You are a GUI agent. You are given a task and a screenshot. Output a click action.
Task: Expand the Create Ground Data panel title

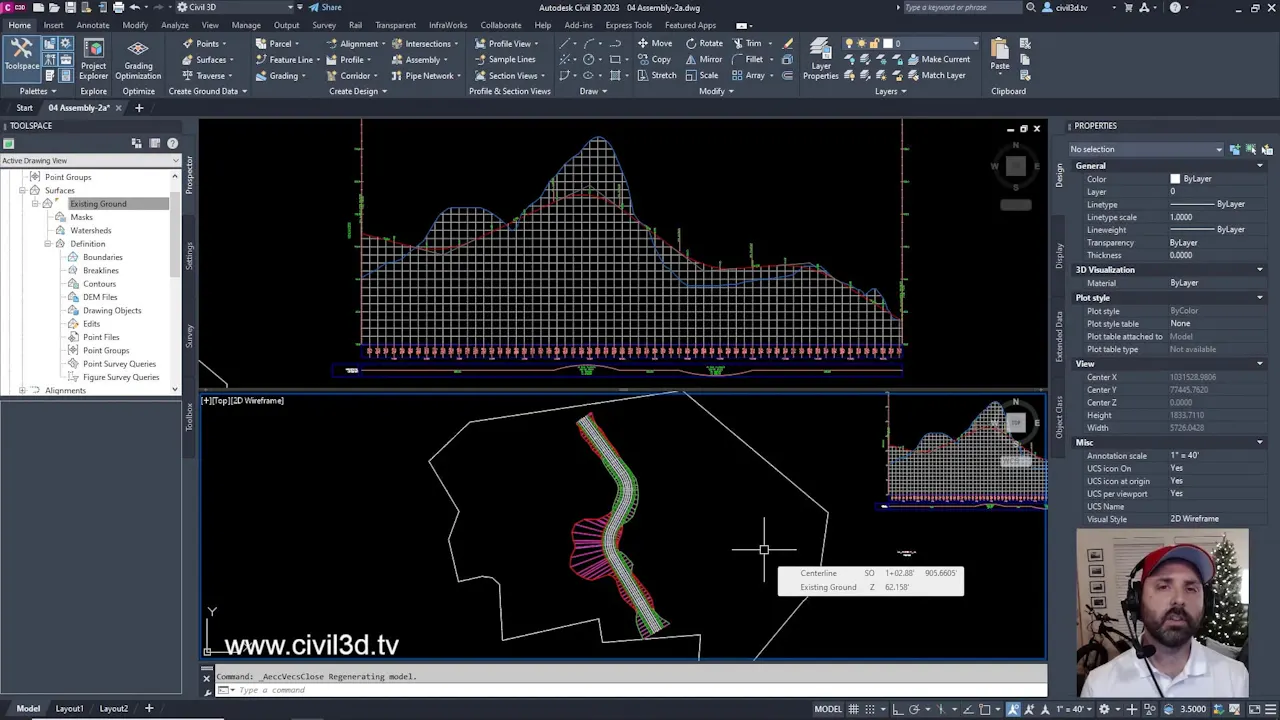pos(207,91)
